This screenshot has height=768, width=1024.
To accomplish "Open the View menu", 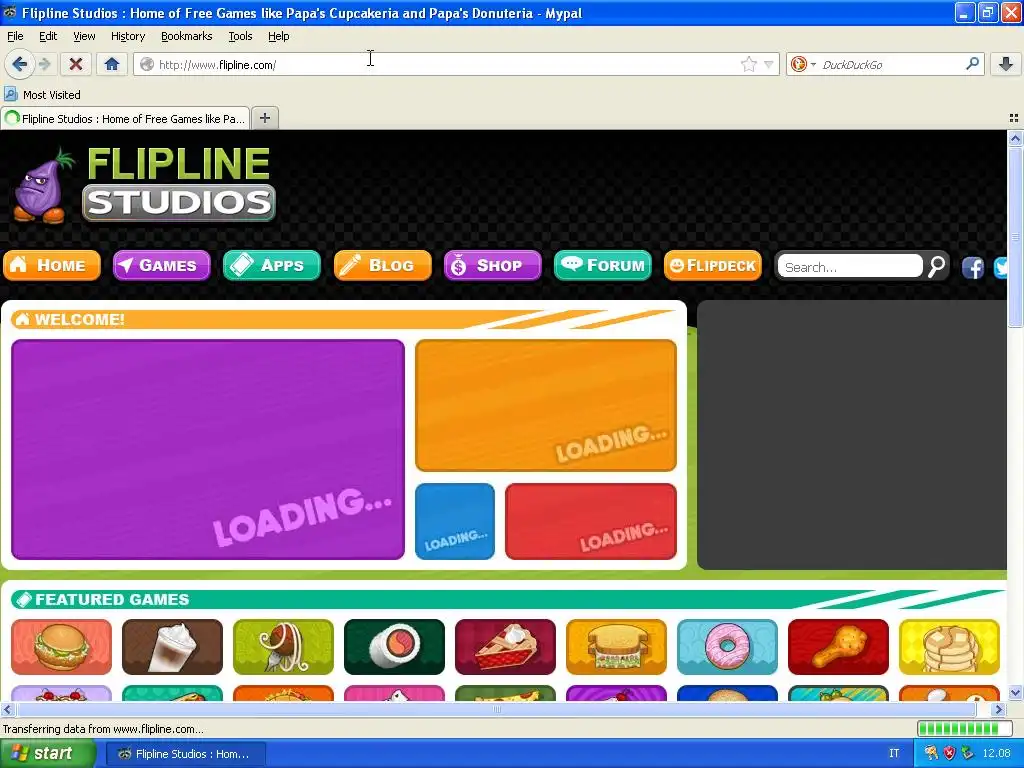I will pyautogui.click(x=84, y=36).
